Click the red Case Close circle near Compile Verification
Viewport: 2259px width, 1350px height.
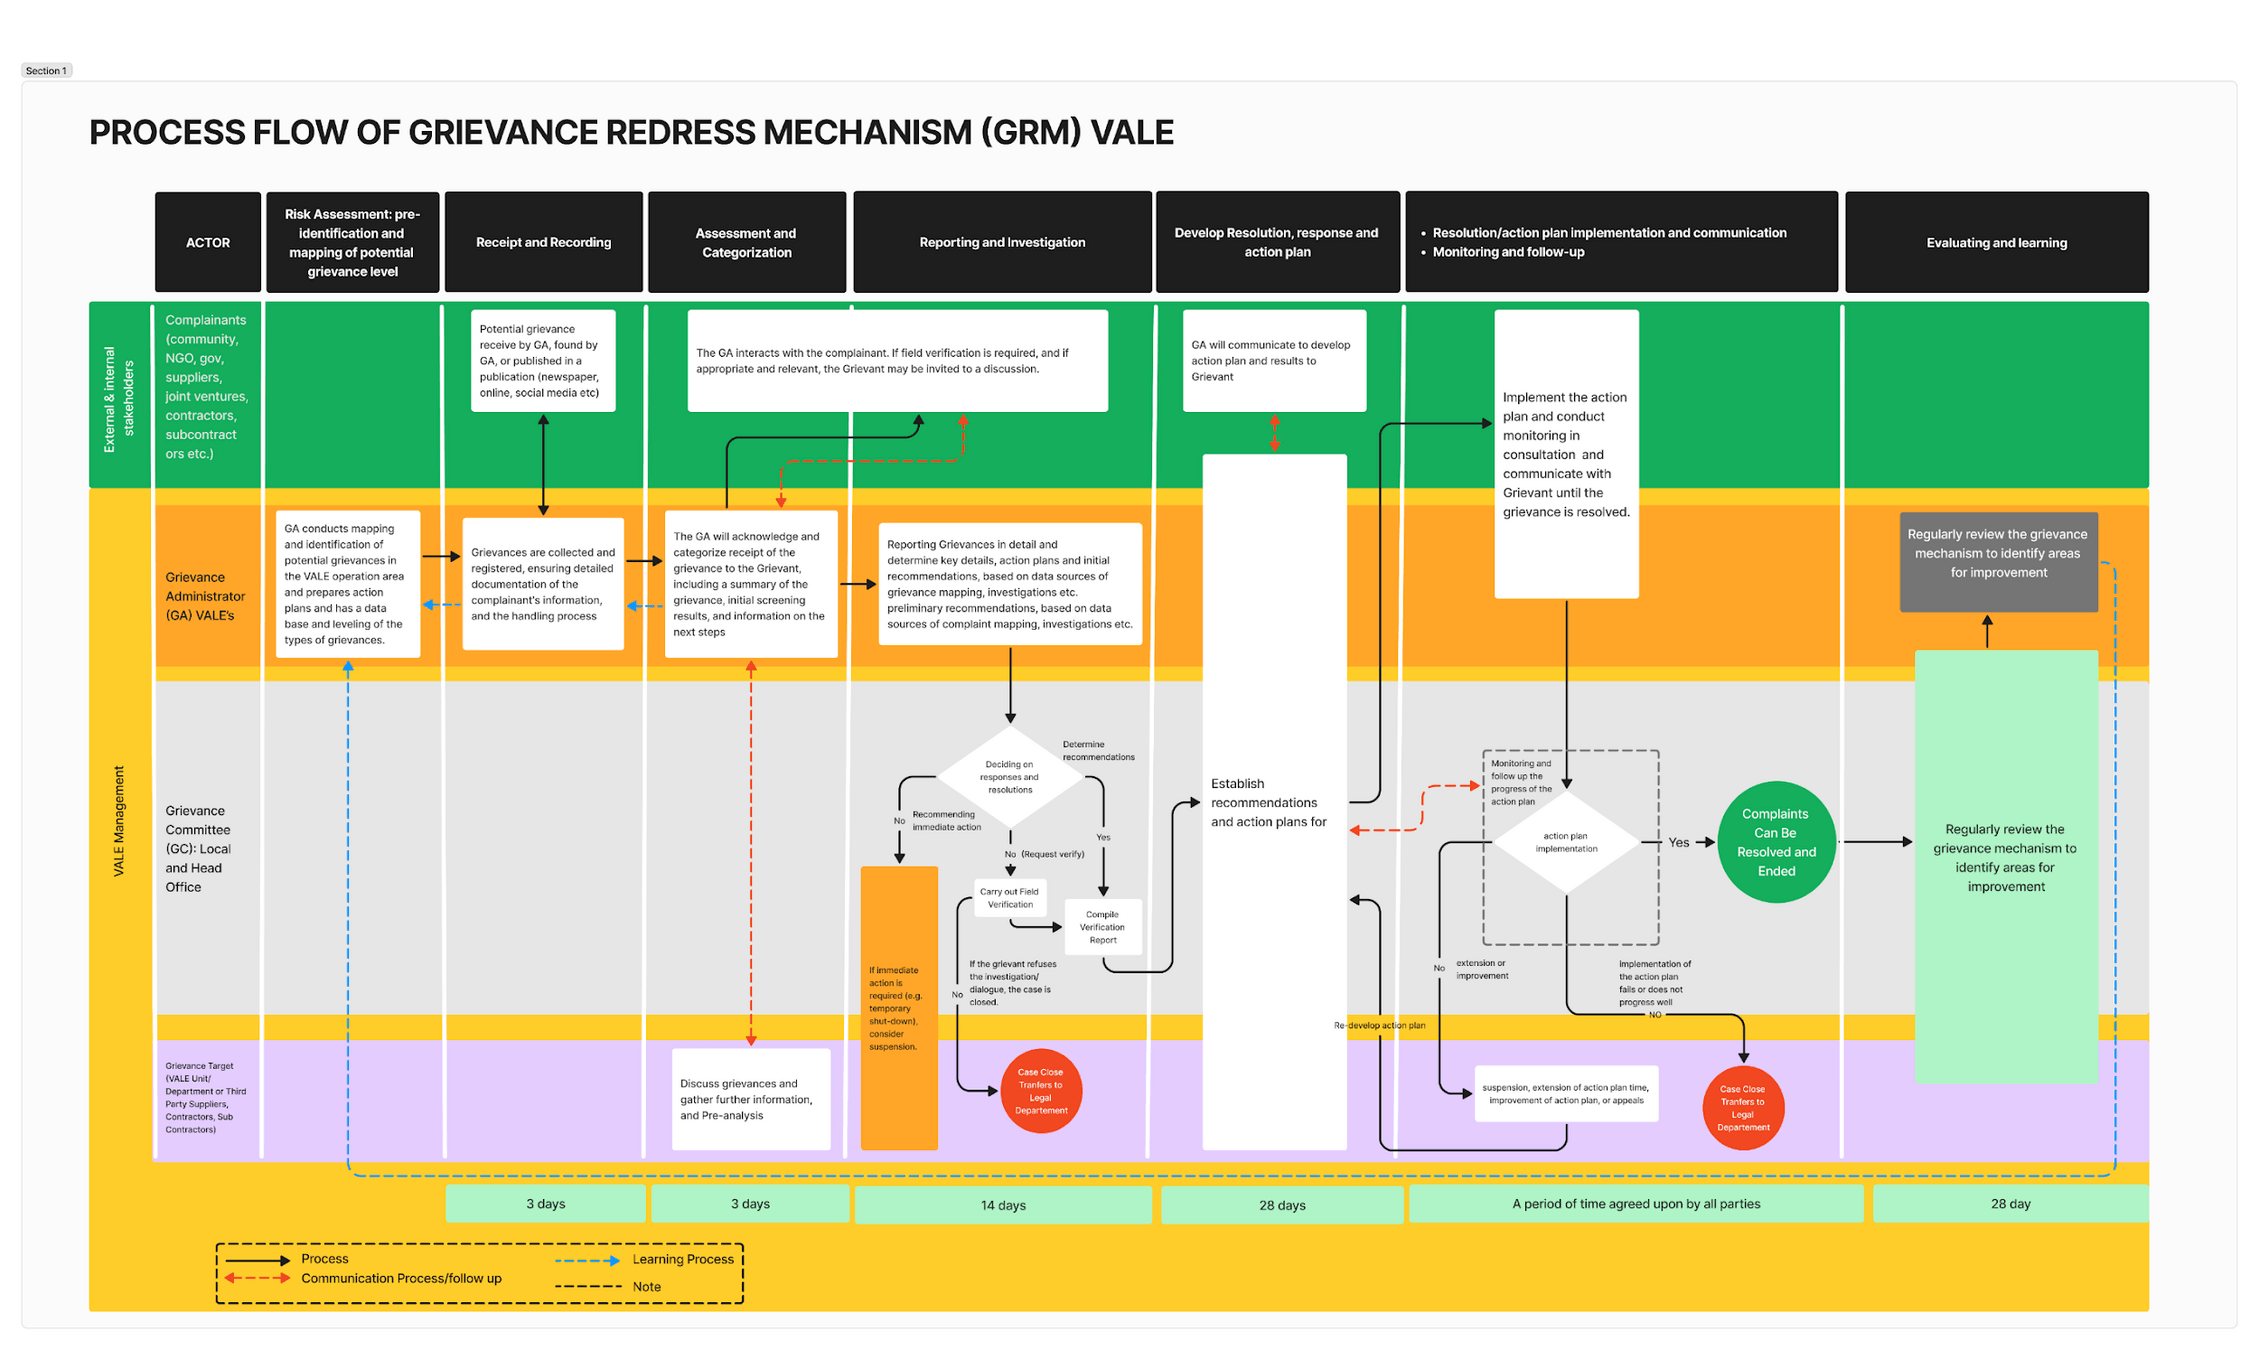[x=1040, y=1090]
